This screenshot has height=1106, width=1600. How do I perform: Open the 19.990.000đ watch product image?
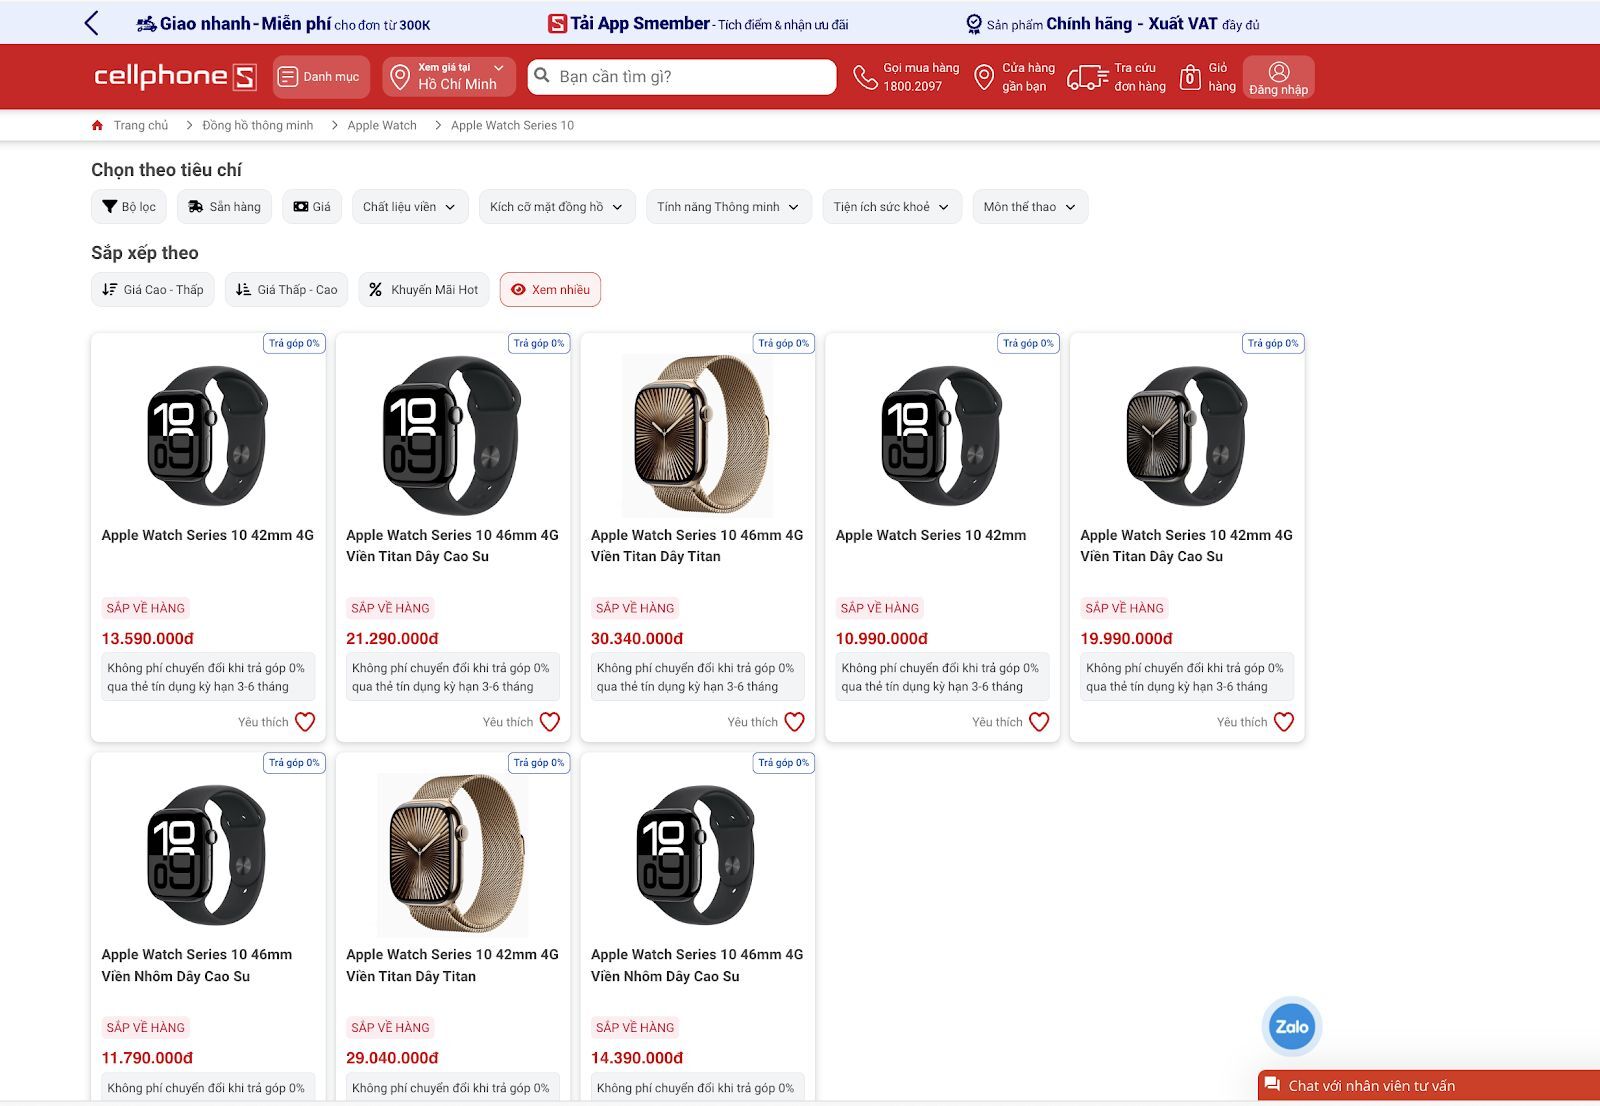[1187, 436]
